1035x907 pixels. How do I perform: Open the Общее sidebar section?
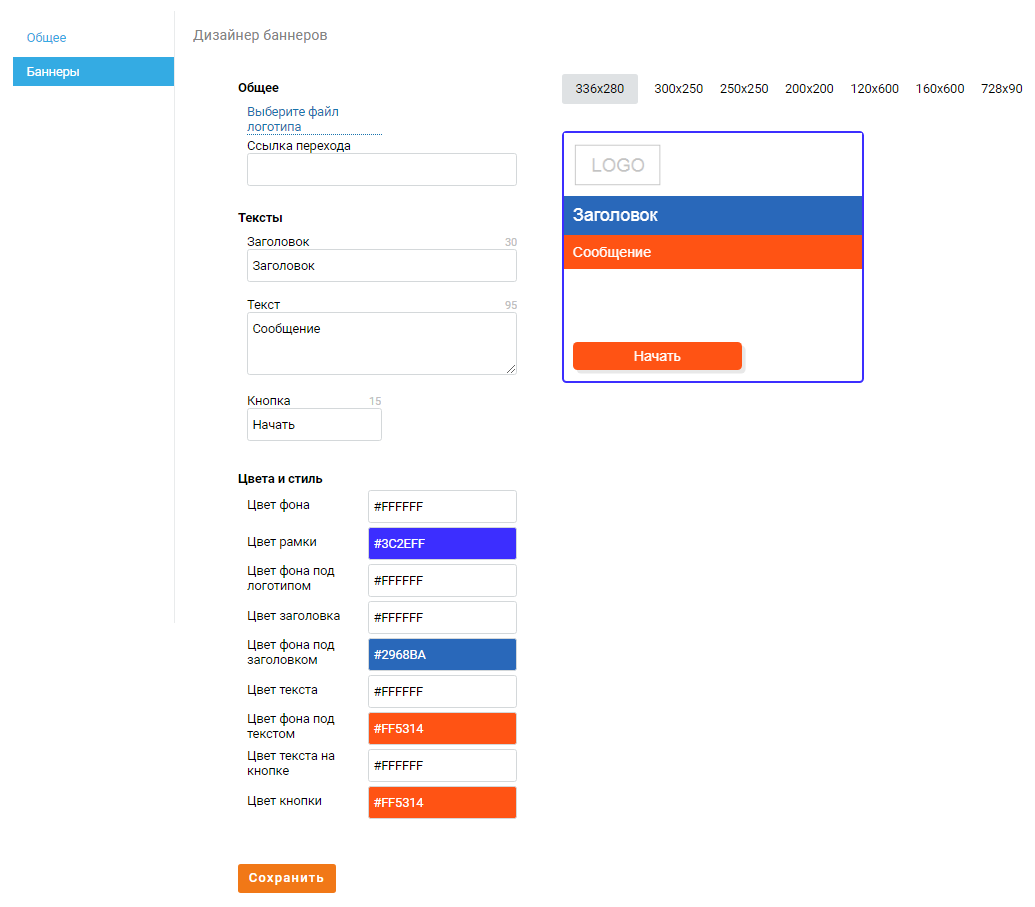(46, 38)
